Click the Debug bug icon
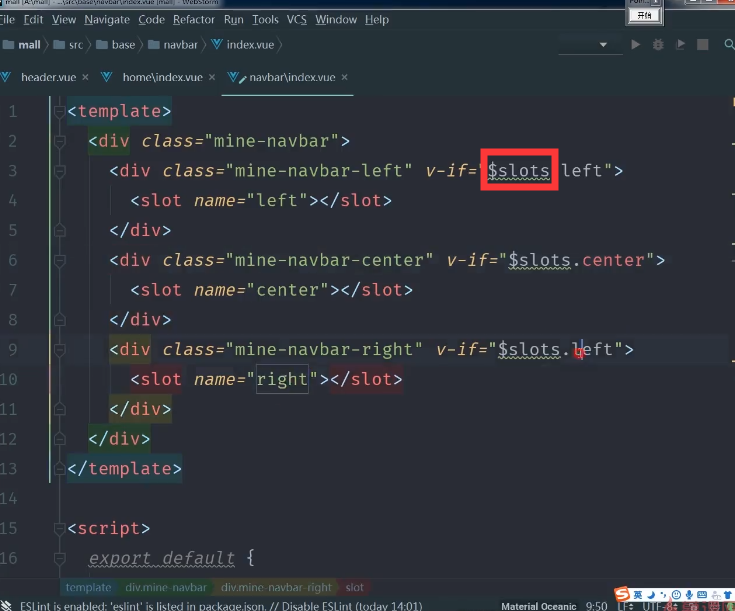735x611 pixels. pos(658,45)
